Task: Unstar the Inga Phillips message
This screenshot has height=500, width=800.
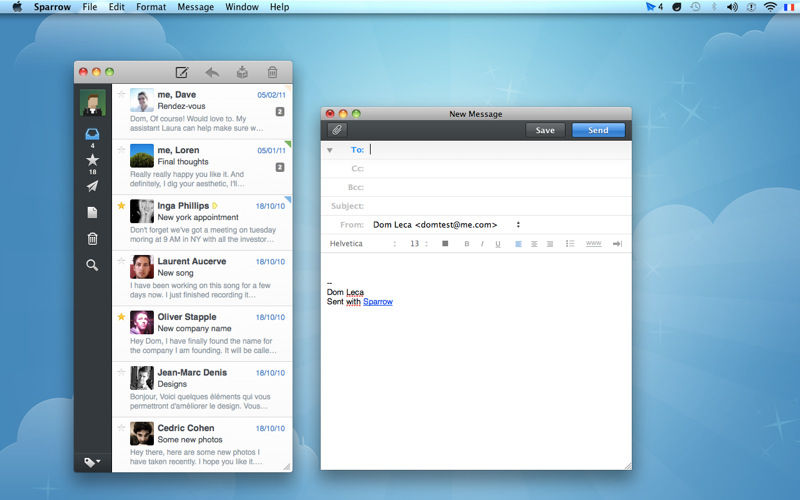Action: pos(121,206)
